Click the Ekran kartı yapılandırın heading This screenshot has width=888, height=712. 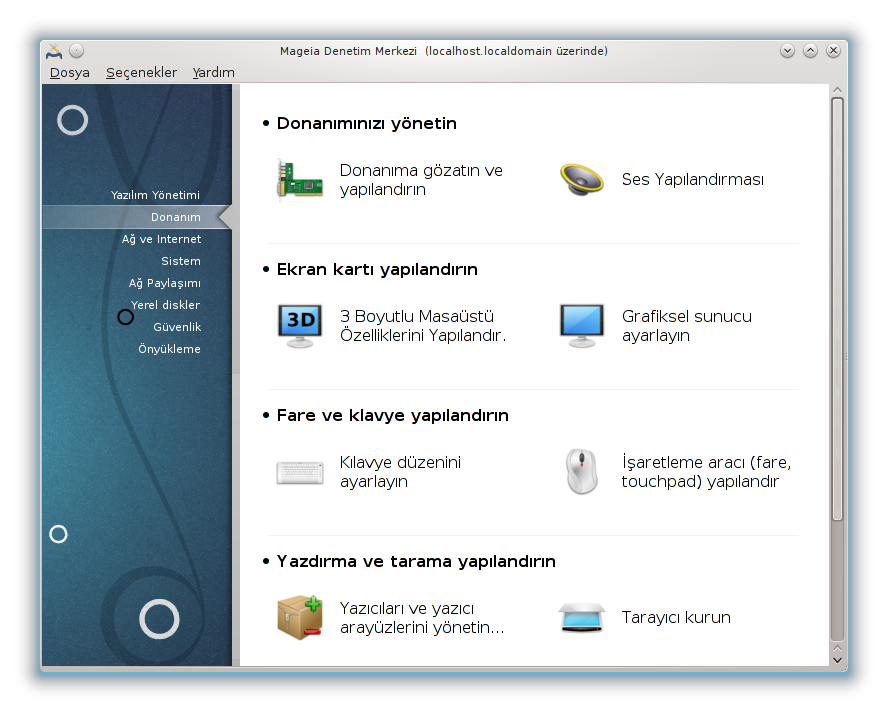[377, 269]
